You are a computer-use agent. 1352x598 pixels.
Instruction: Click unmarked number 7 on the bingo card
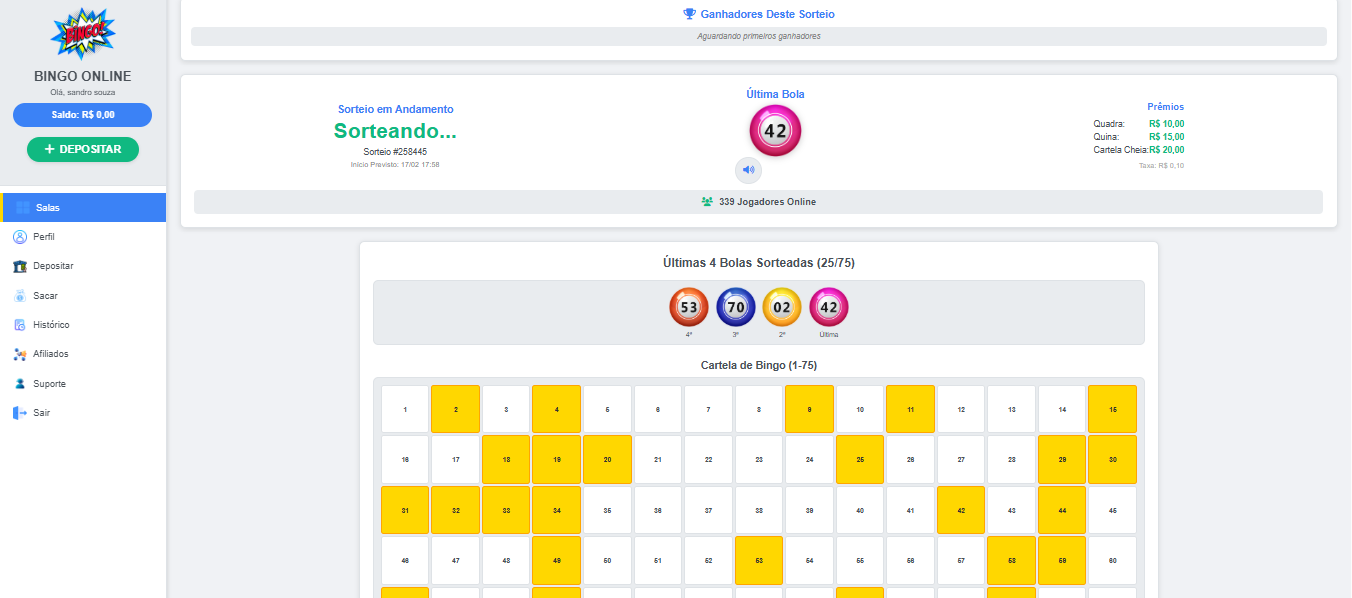tap(709, 410)
